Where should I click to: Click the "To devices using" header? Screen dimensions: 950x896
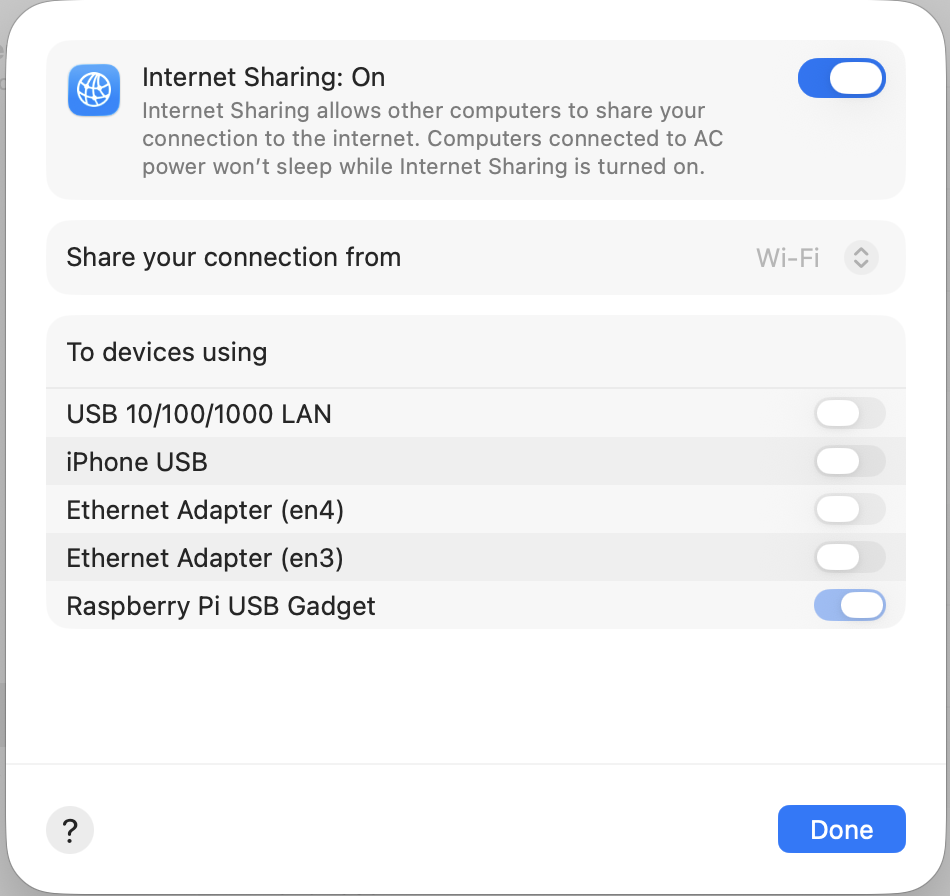pyautogui.click(x=167, y=352)
